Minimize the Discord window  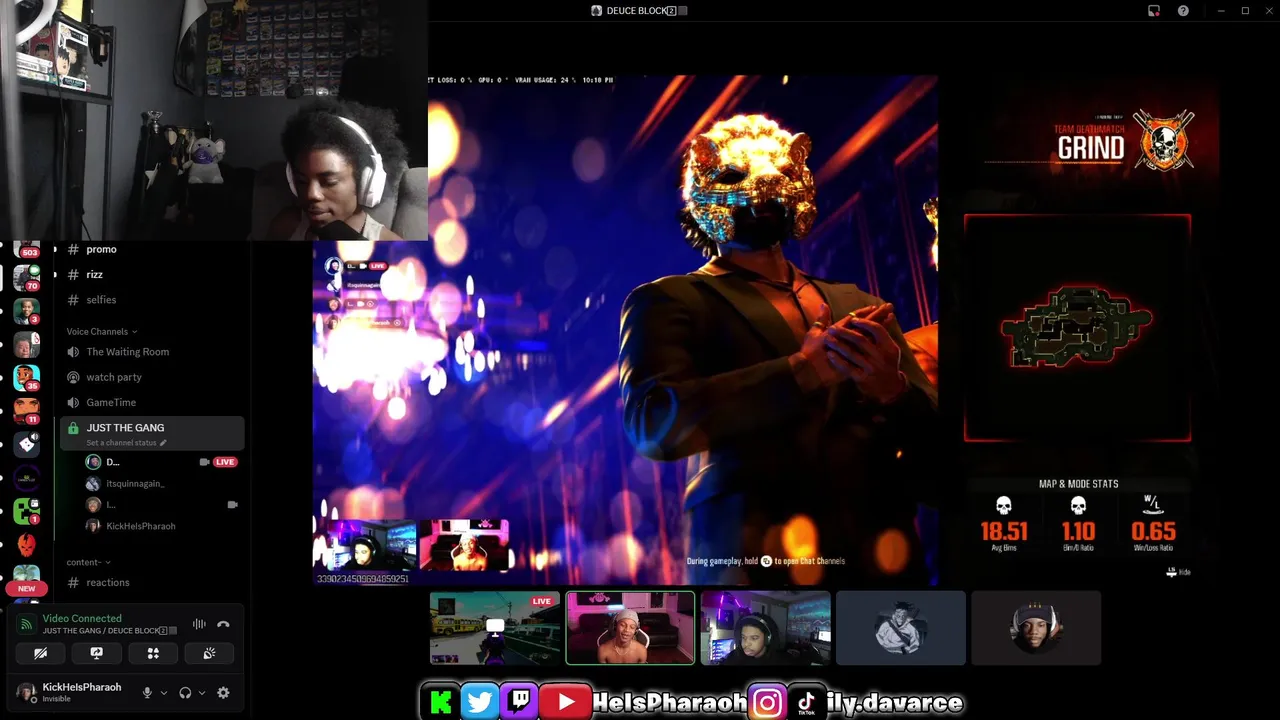(1221, 11)
